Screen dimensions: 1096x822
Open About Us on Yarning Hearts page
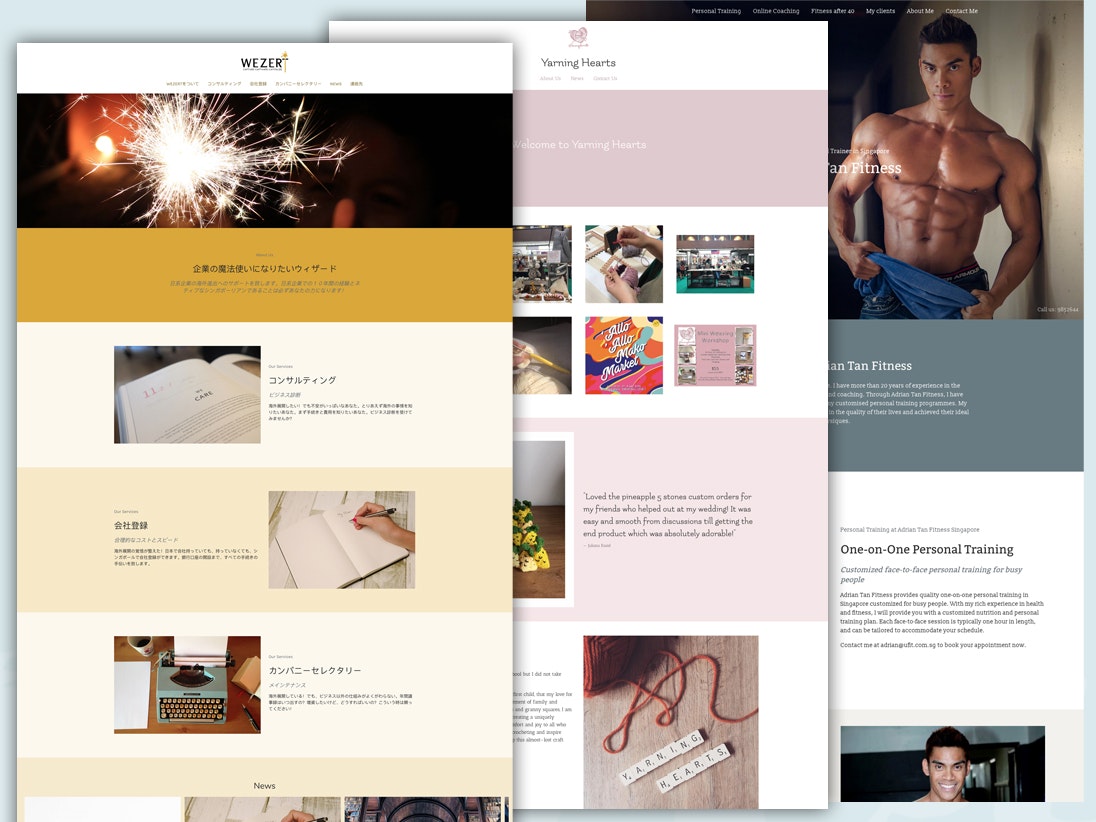point(550,78)
